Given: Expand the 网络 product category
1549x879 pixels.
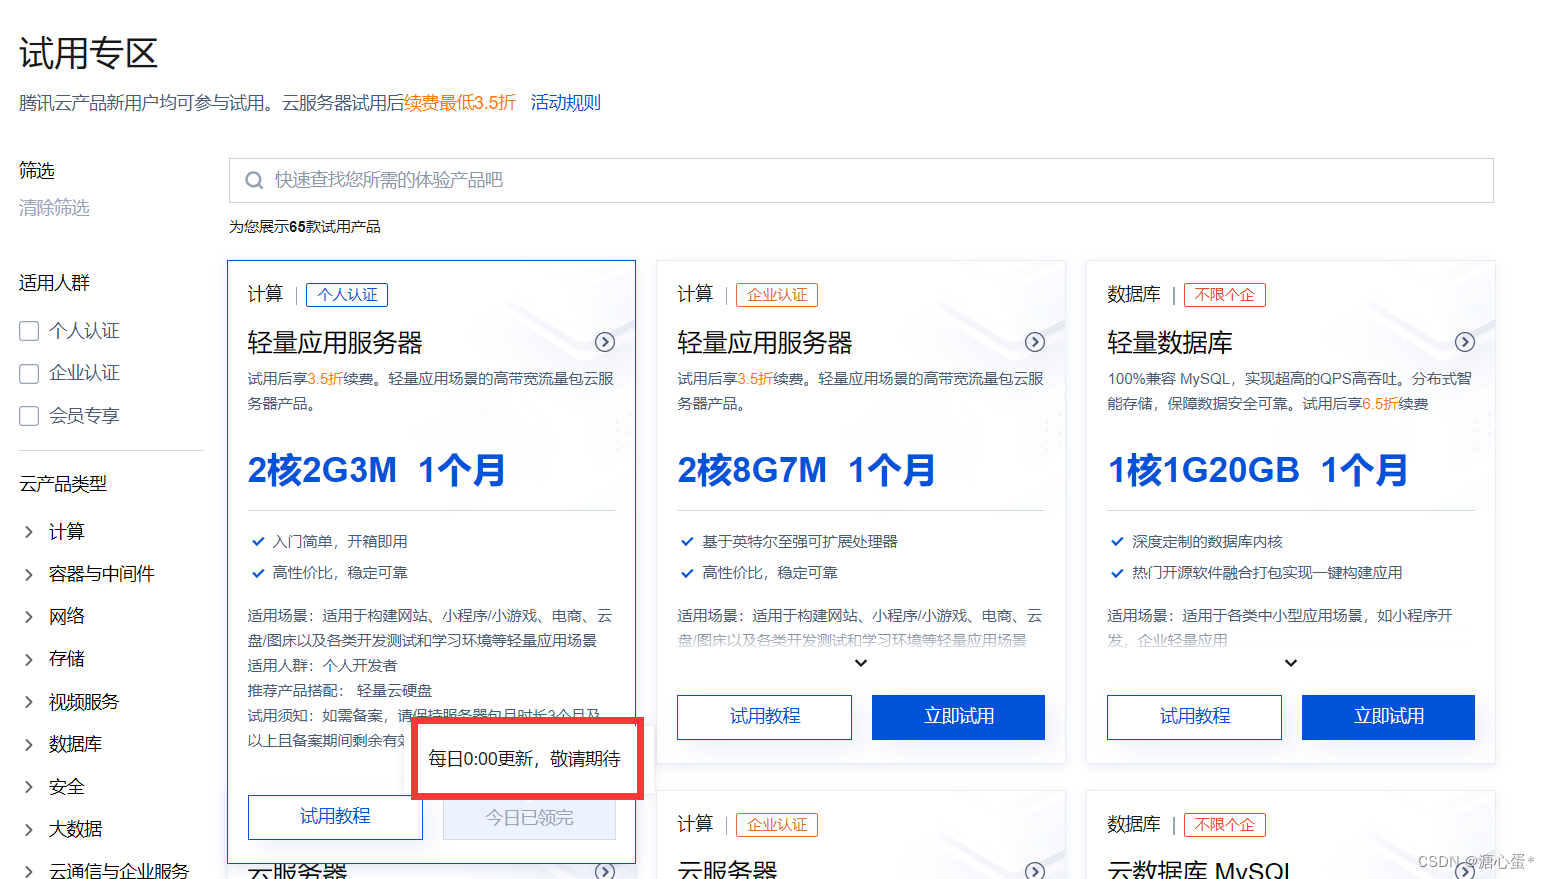Looking at the screenshot, I should pyautogui.click(x=29, y=617).
